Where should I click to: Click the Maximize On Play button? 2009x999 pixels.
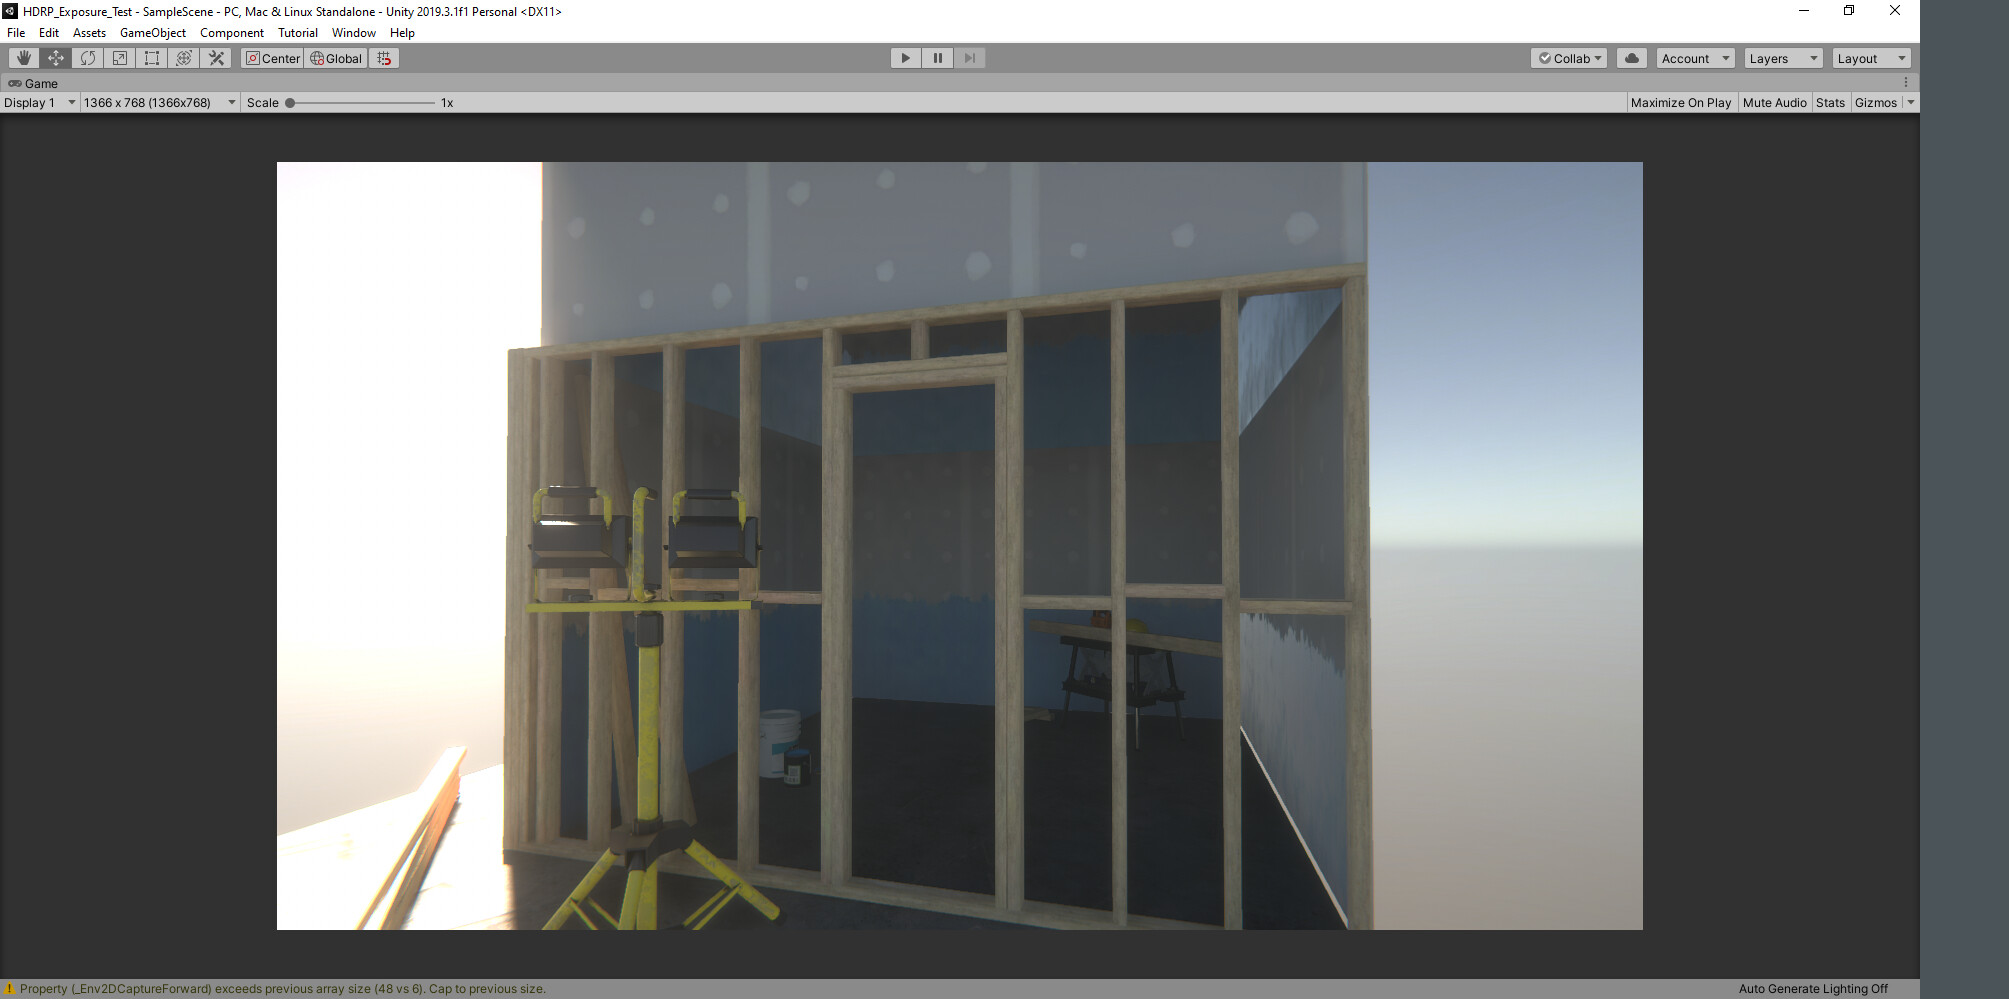click(x=1681, y=102)
